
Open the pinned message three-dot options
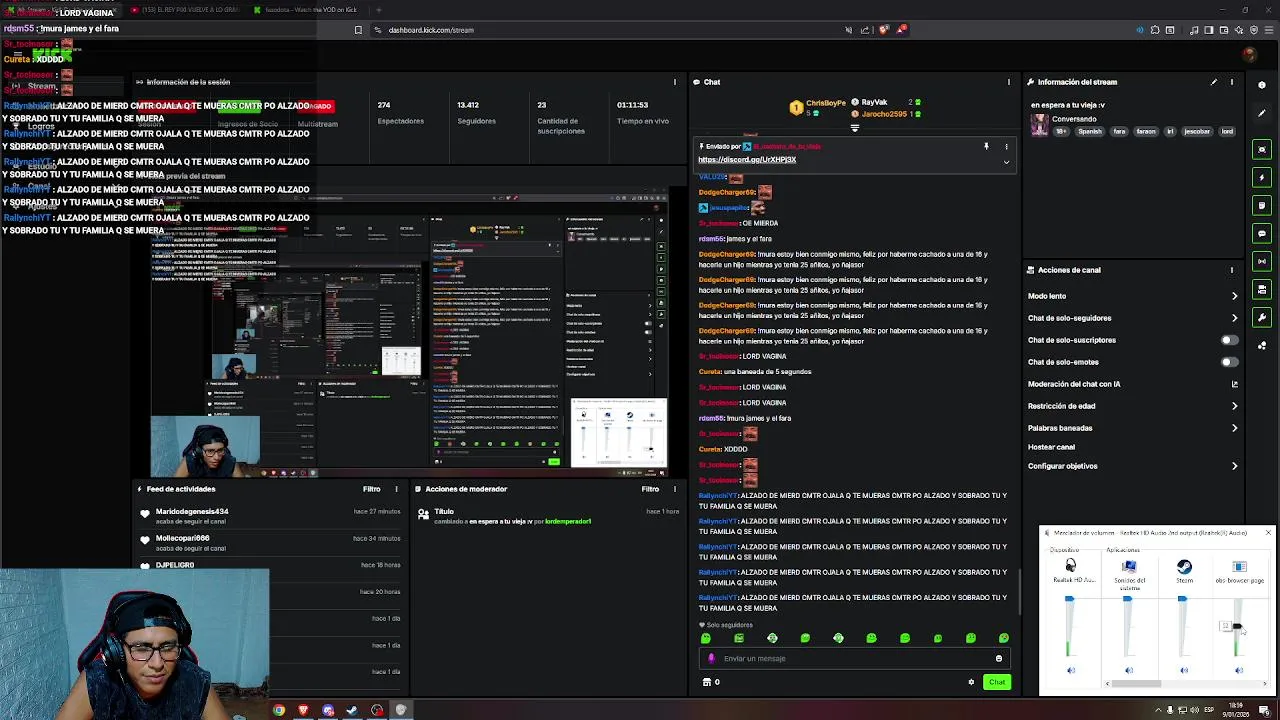pyautogui.click(x=1006, y=147)
